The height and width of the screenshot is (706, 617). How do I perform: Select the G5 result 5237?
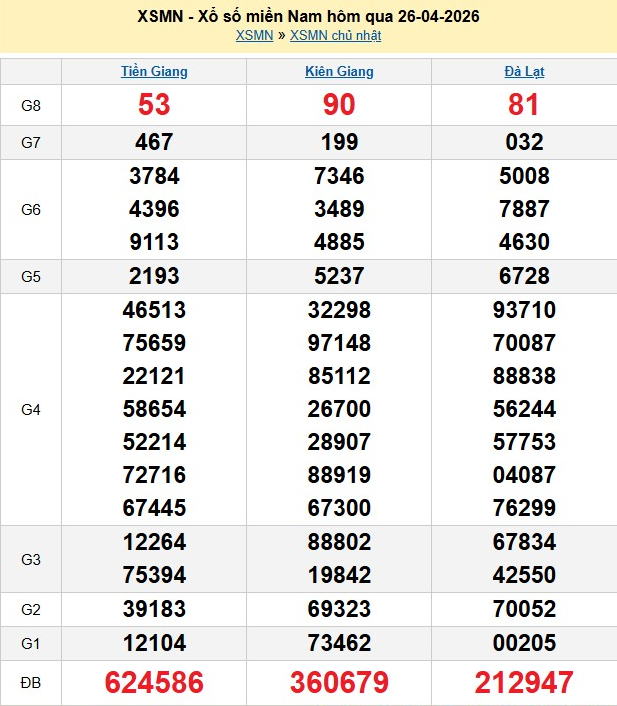click(339, 276)
